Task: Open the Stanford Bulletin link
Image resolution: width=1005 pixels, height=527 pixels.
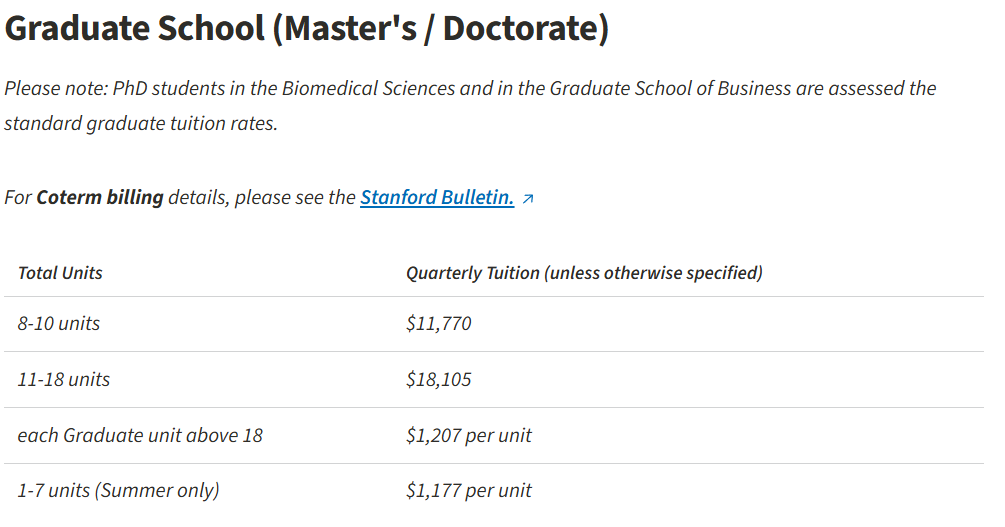Action: 436,197
